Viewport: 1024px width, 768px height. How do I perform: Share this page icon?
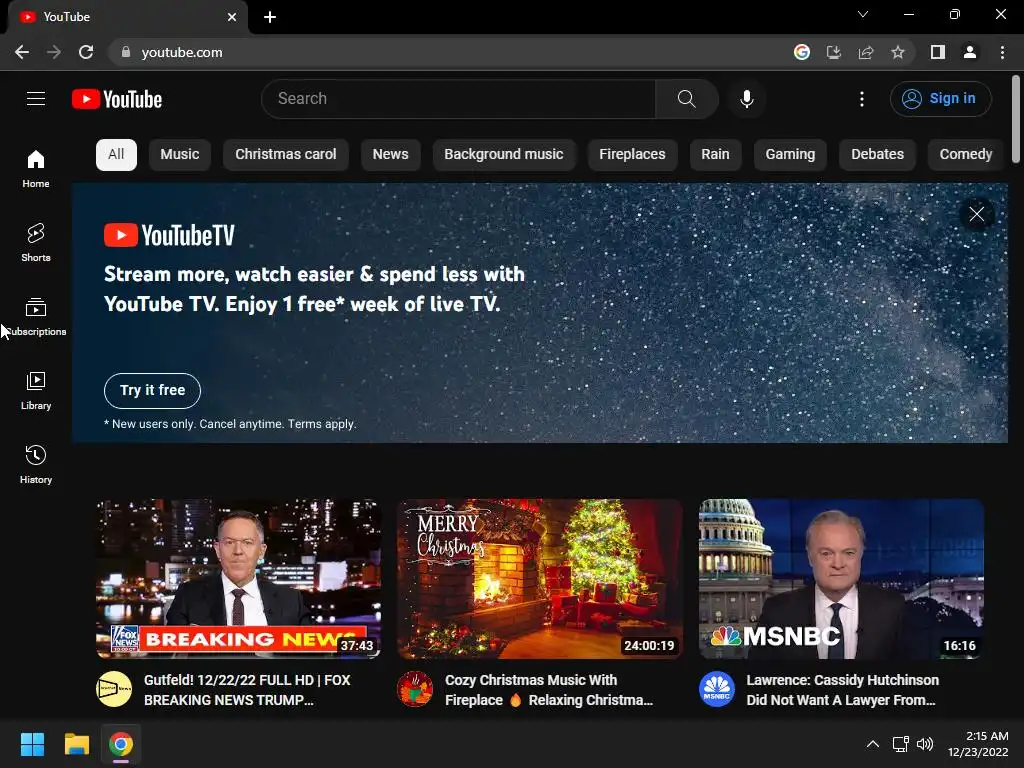pyautogui.click(x=866, y=52)
